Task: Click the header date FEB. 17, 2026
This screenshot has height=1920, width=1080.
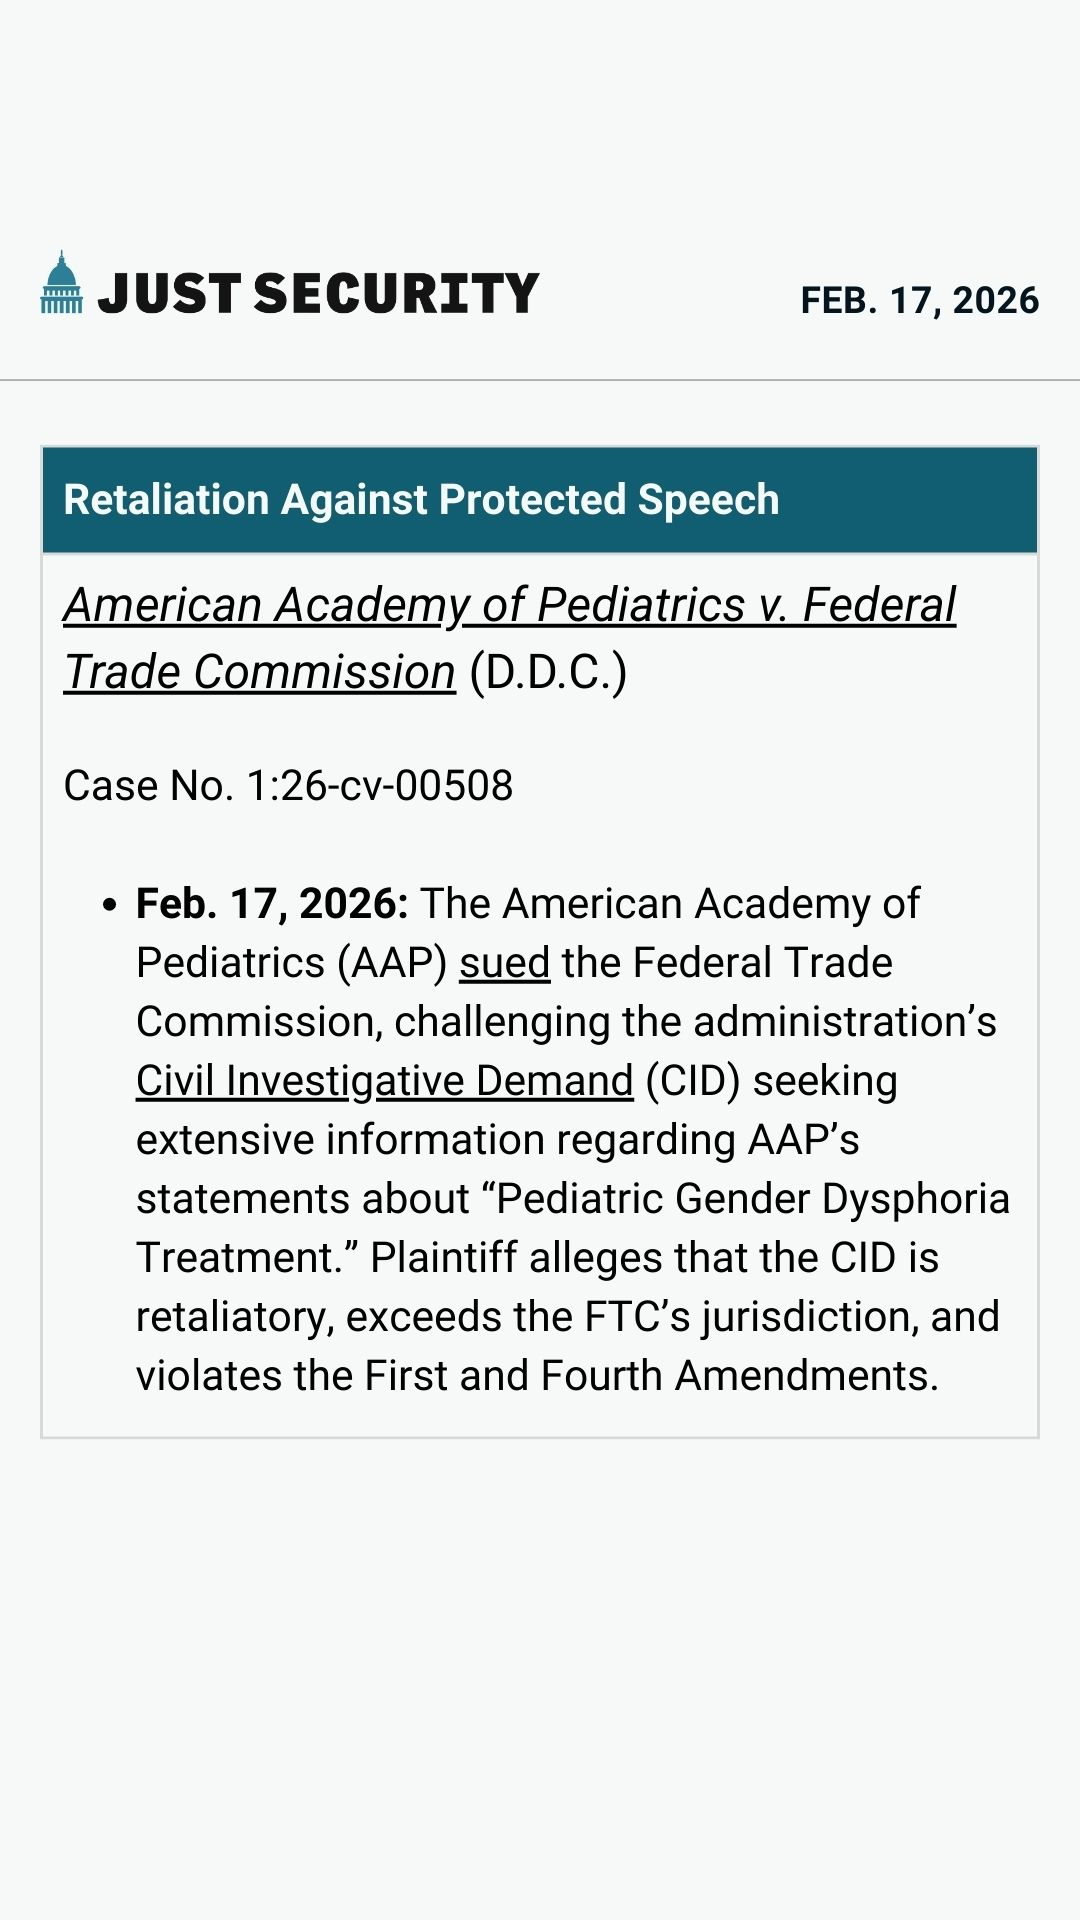Action: pyautogui.click(x=919, y=300)
